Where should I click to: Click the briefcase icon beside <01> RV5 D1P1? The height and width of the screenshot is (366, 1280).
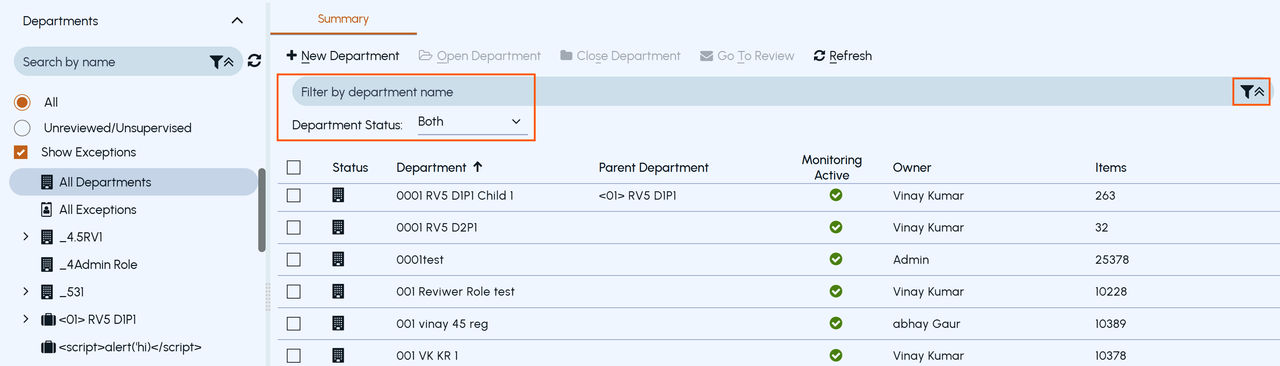pyautogui.click(x=48, y=320)
